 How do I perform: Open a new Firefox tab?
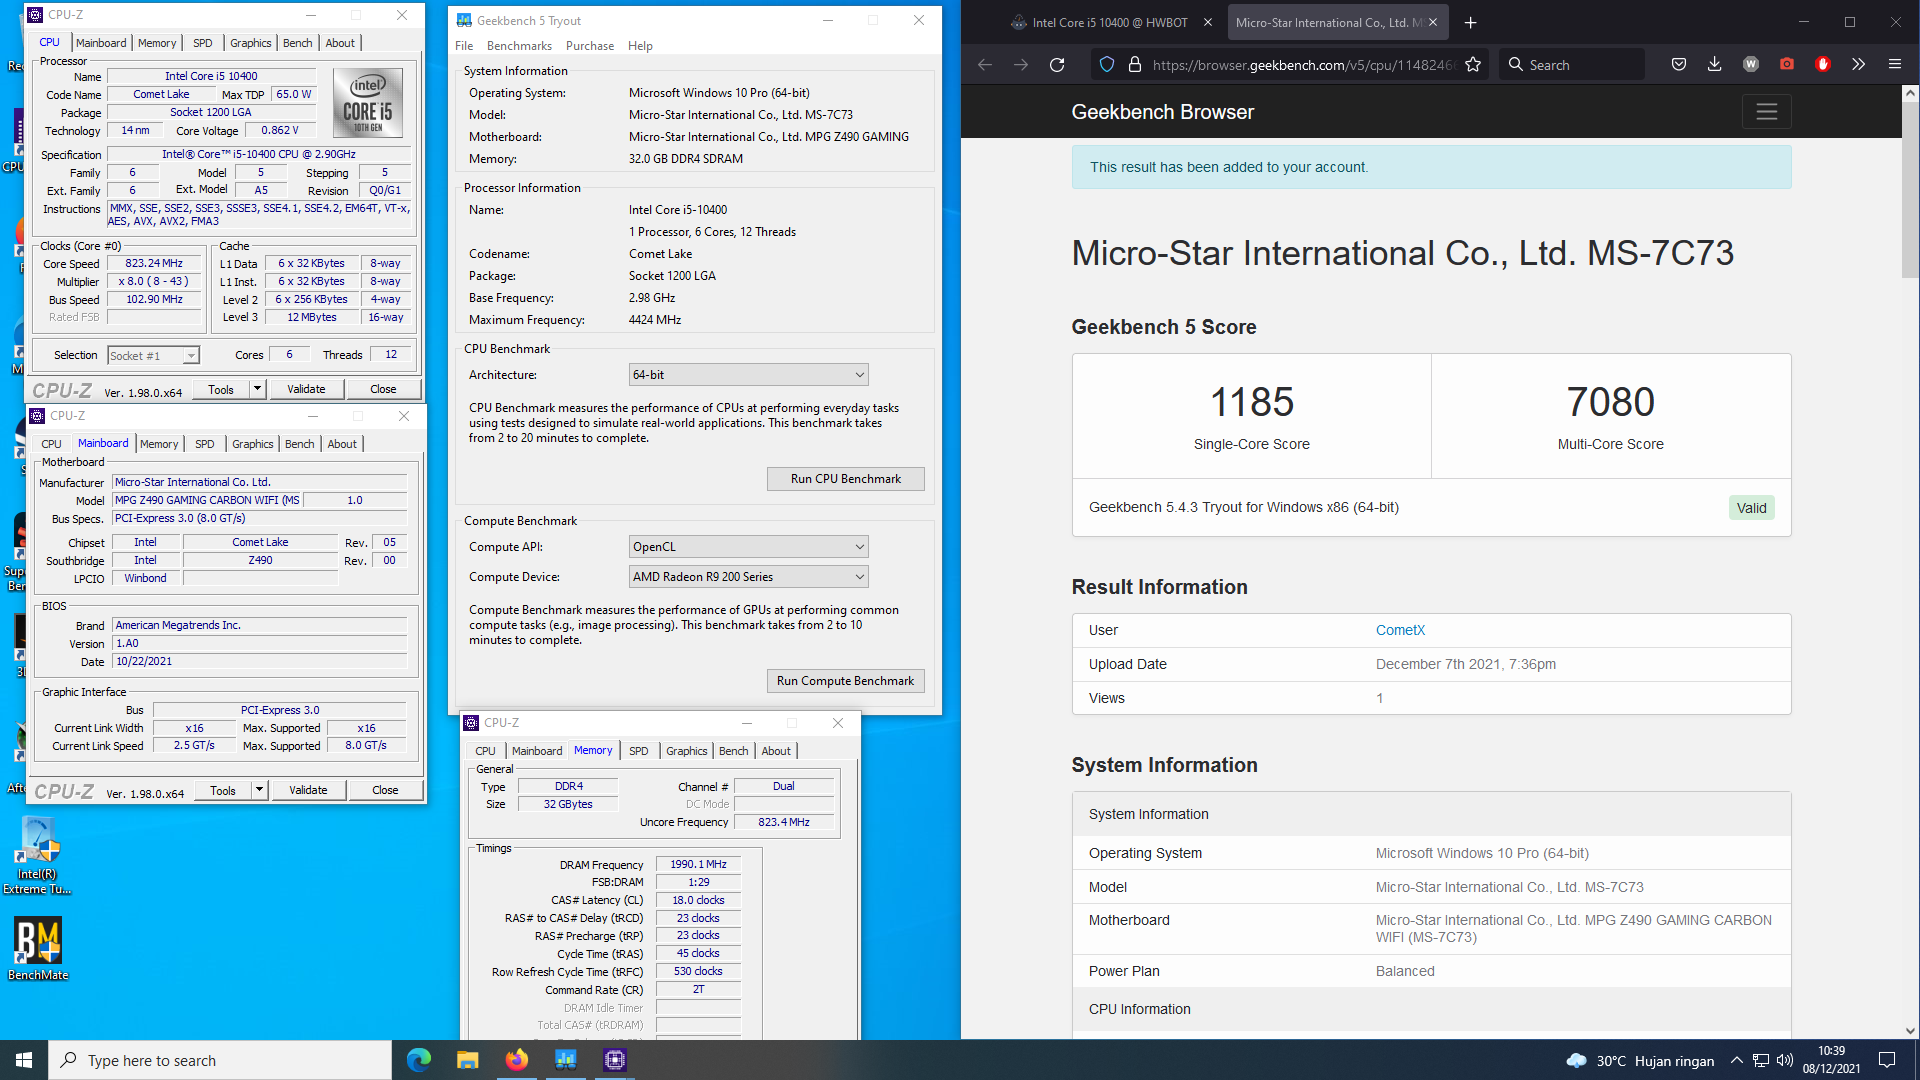coord(1471,23)
